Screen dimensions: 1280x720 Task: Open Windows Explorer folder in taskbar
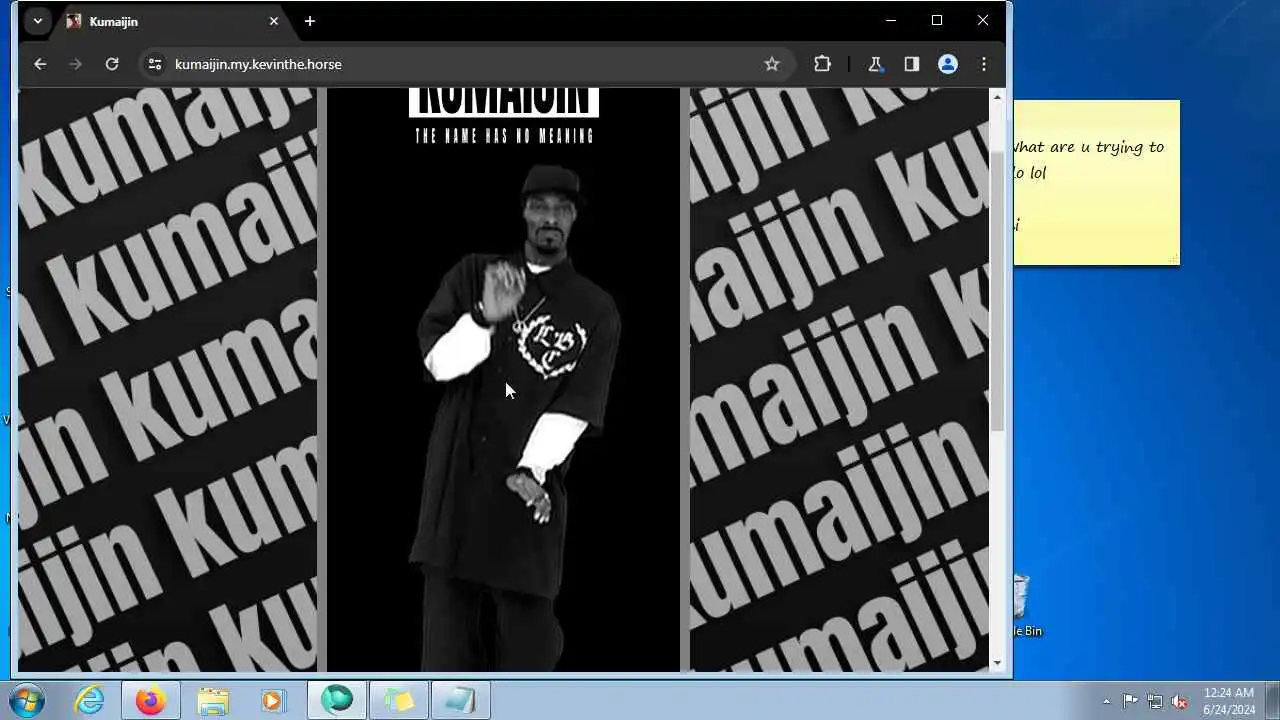point(213,701)
